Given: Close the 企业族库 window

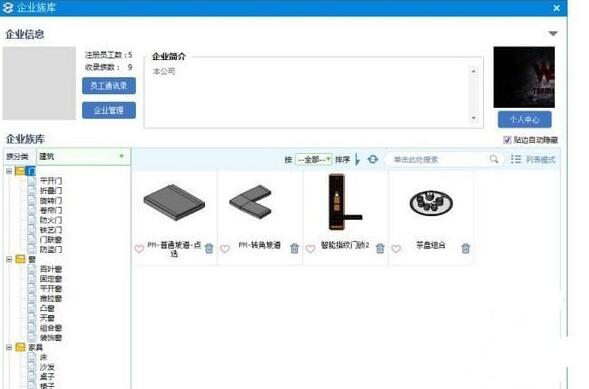Looking at the screenshot, I should click(x=557, y=8).
